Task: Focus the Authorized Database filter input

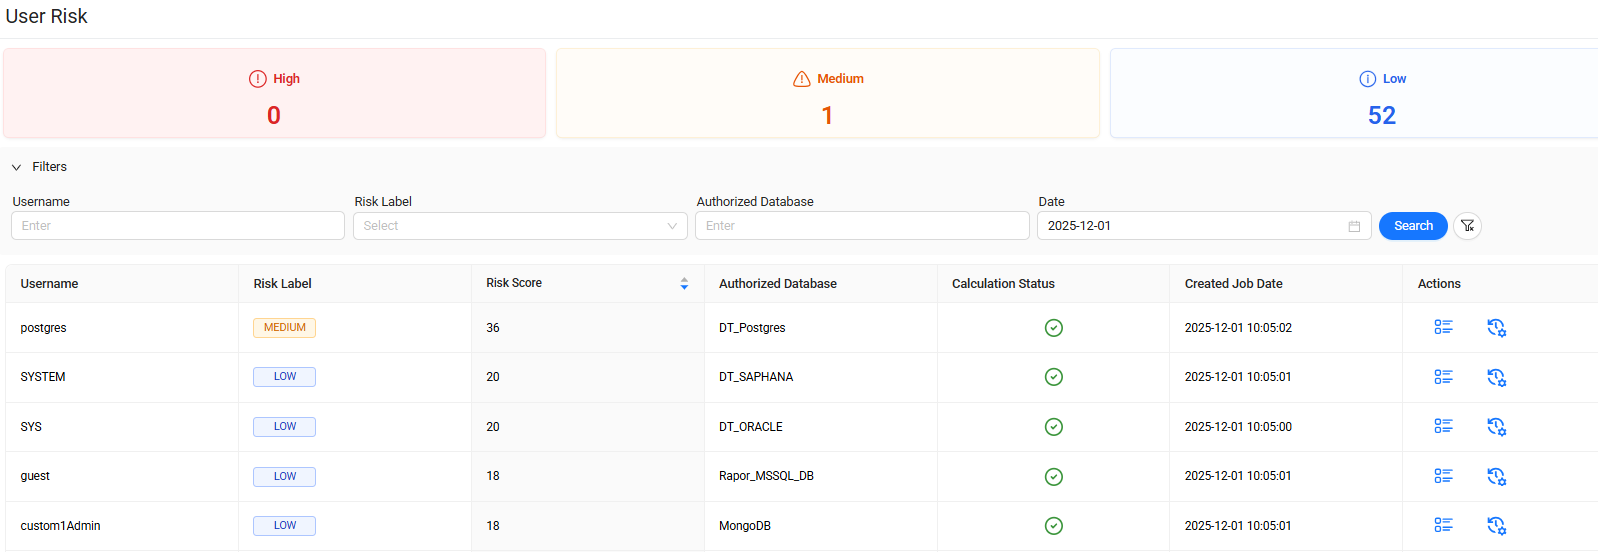Action: click(x=862, y=226)
